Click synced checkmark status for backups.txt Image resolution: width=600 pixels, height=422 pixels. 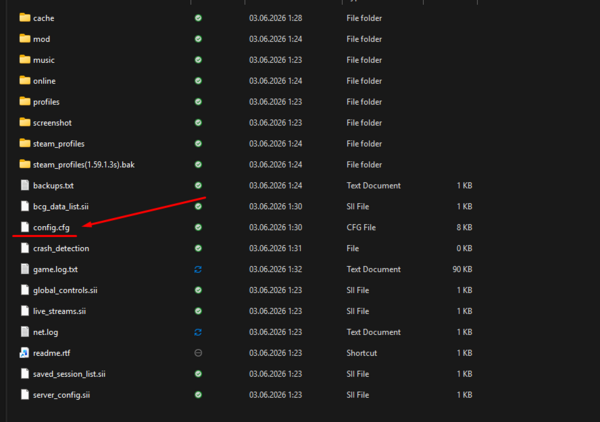pyautogui.click(x=198, y=186)
